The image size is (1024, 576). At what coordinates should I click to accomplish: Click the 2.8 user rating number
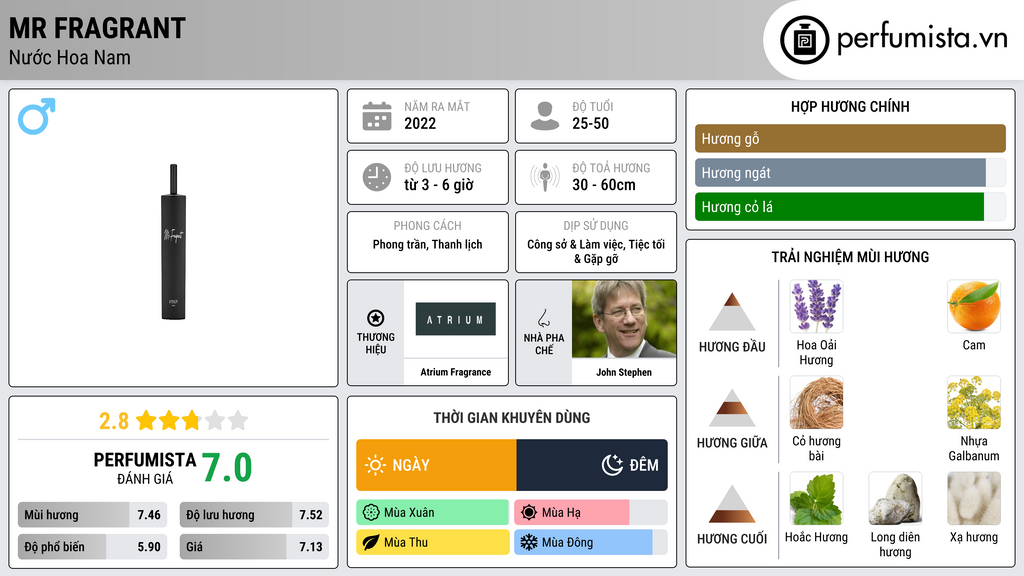point(114,421)
